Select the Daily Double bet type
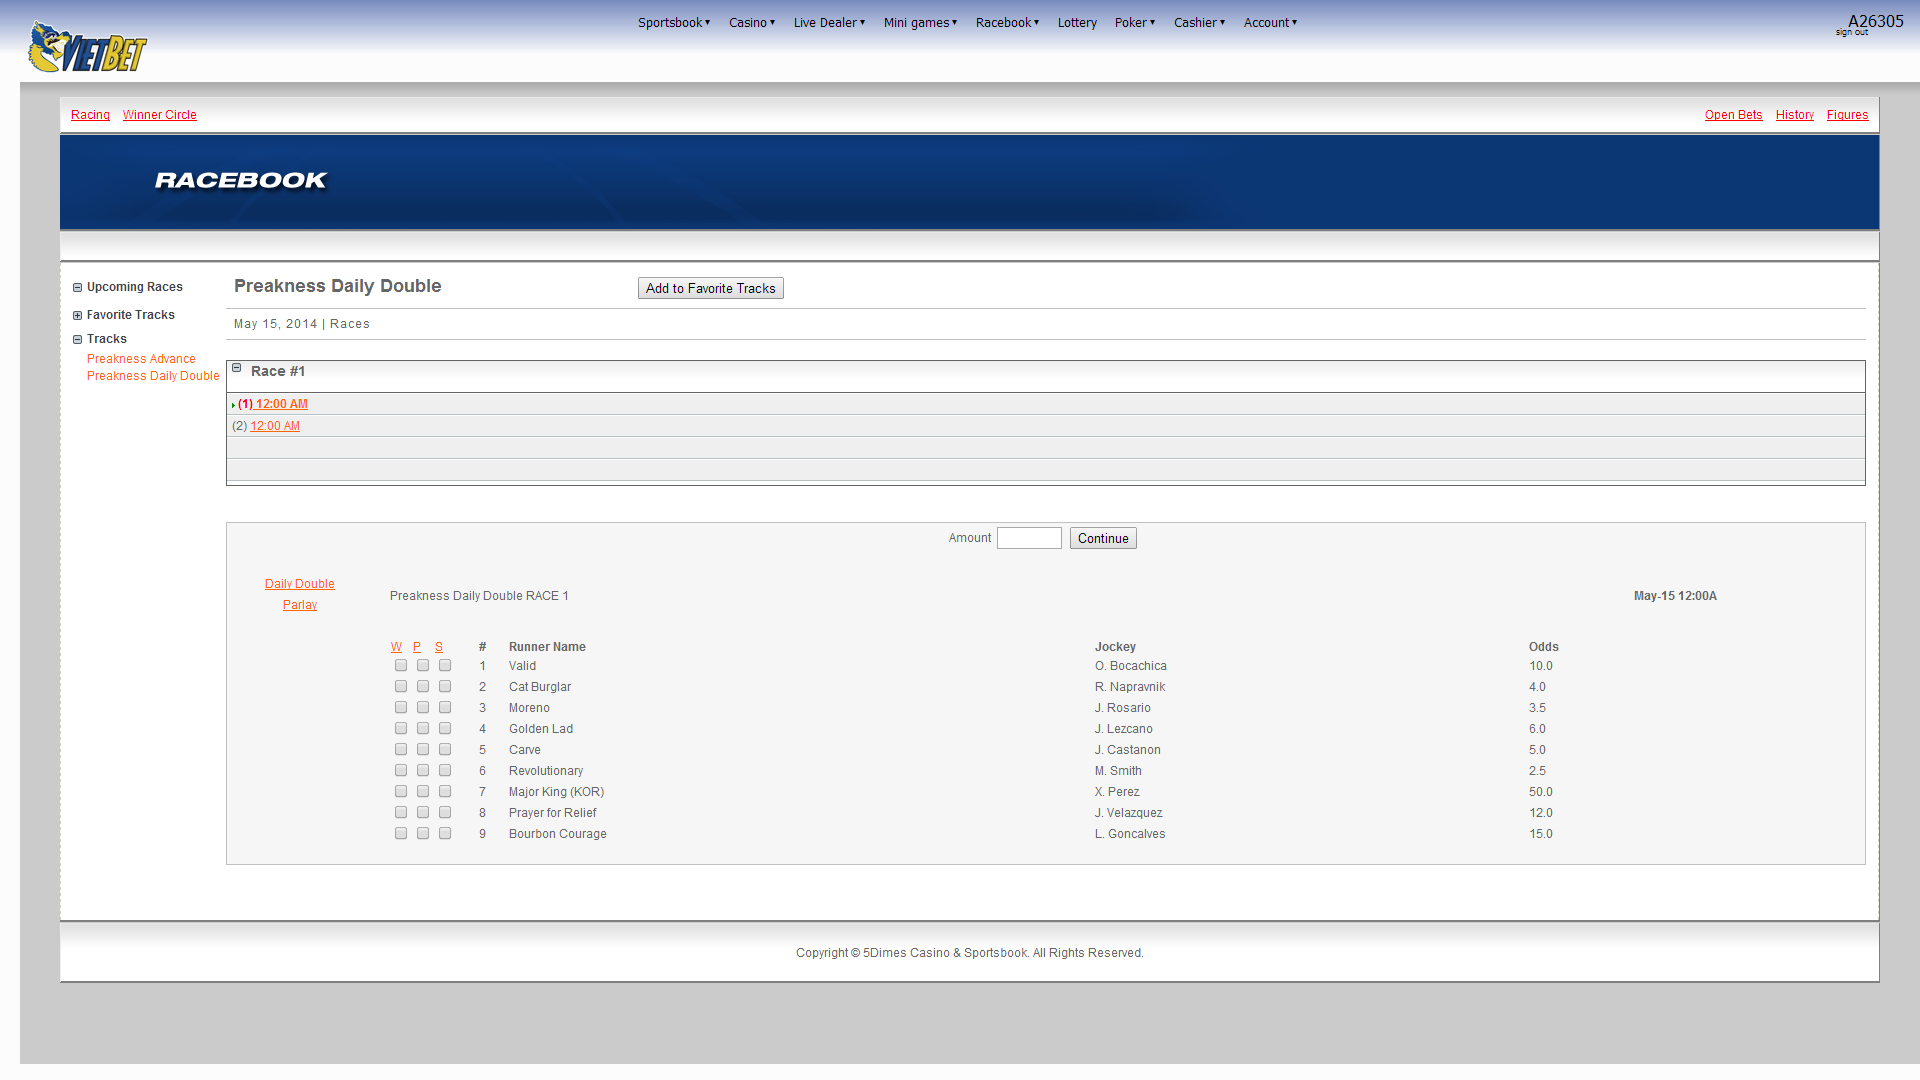1920x1080 pixels. pyautogui.click(x=300, y=584)
